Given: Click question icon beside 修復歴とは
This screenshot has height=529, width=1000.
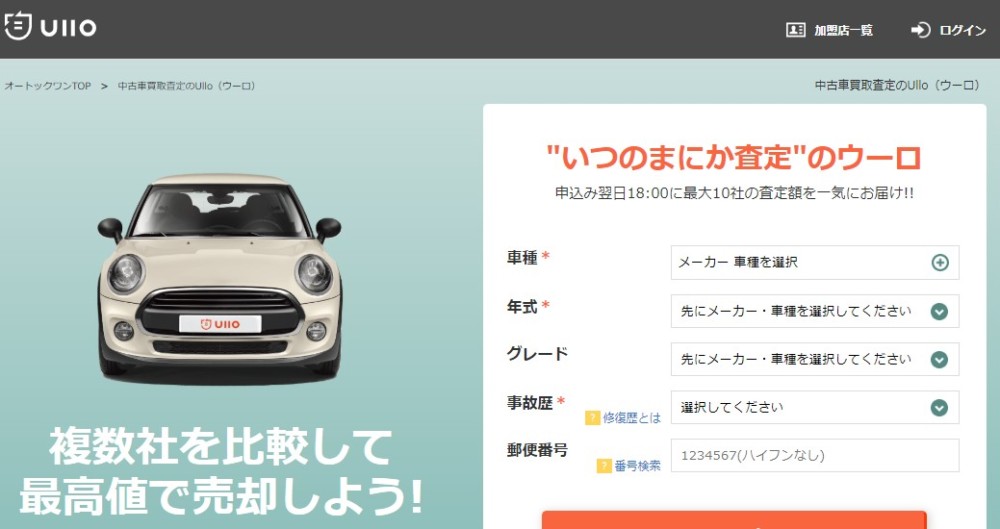Looking at the screenshot, I should click(592, 418).
